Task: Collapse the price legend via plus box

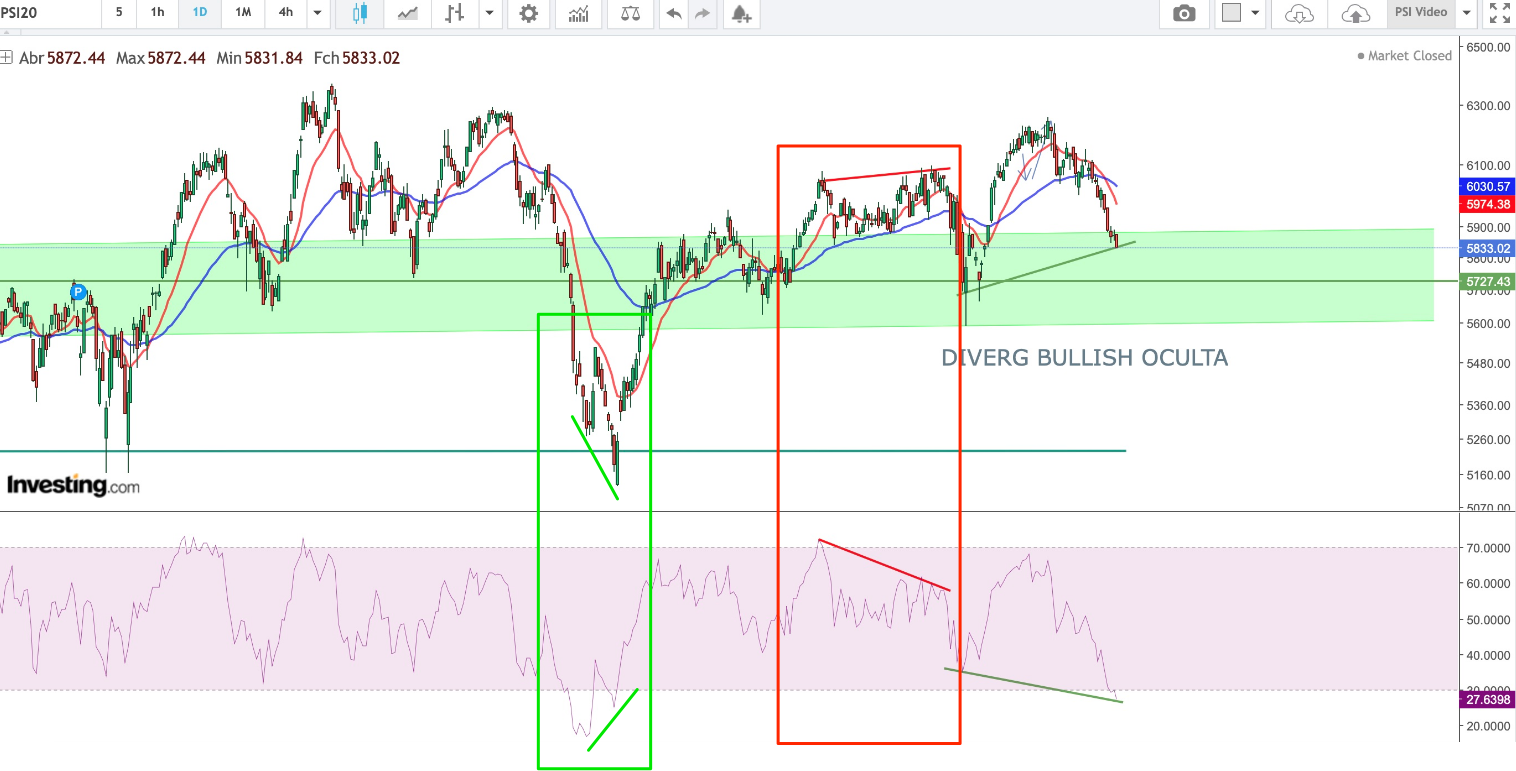Action: click(7, 58)
